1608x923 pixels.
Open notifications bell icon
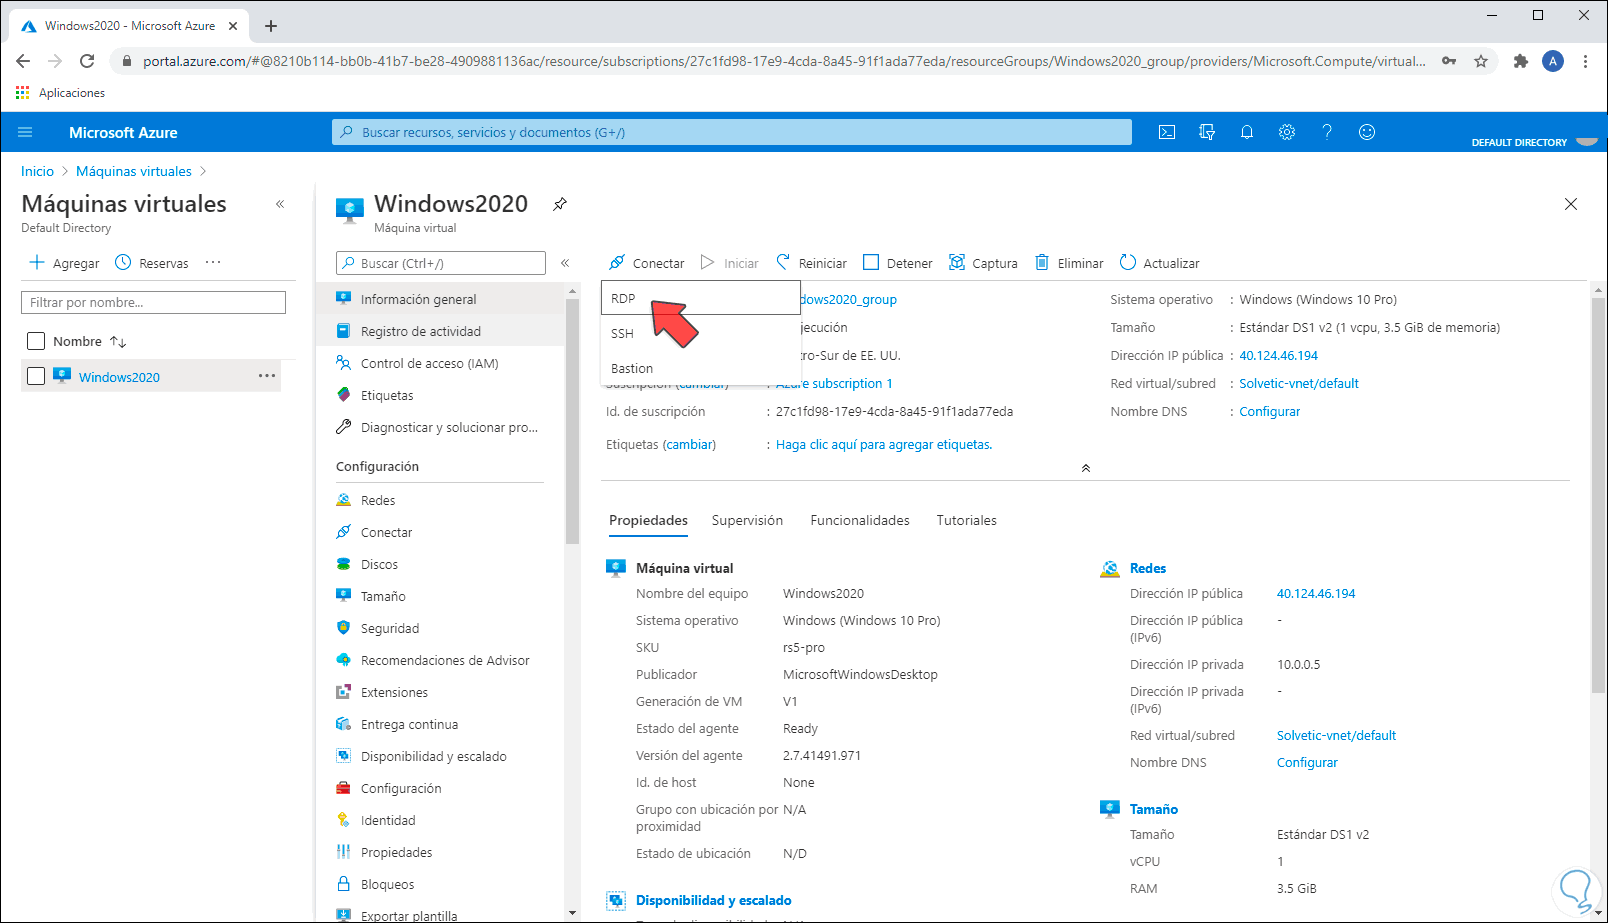1247,132
